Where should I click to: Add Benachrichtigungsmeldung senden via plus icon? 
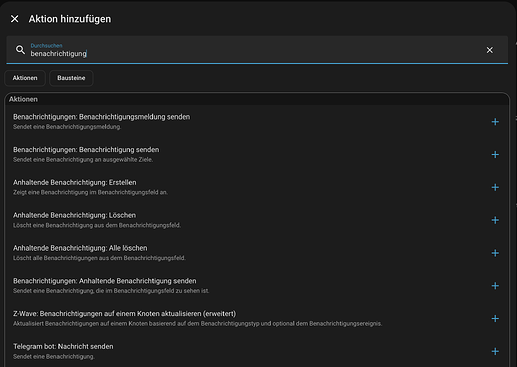click(495, 122)
